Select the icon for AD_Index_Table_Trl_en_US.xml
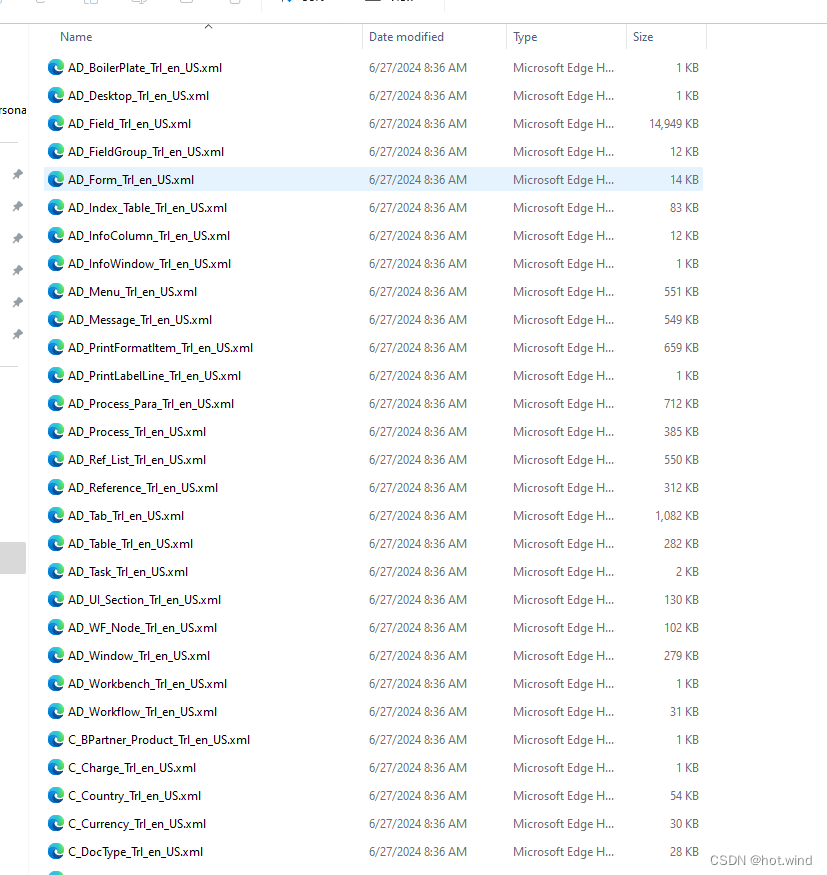This screenshot has width=827, height=875. point(56,208)
